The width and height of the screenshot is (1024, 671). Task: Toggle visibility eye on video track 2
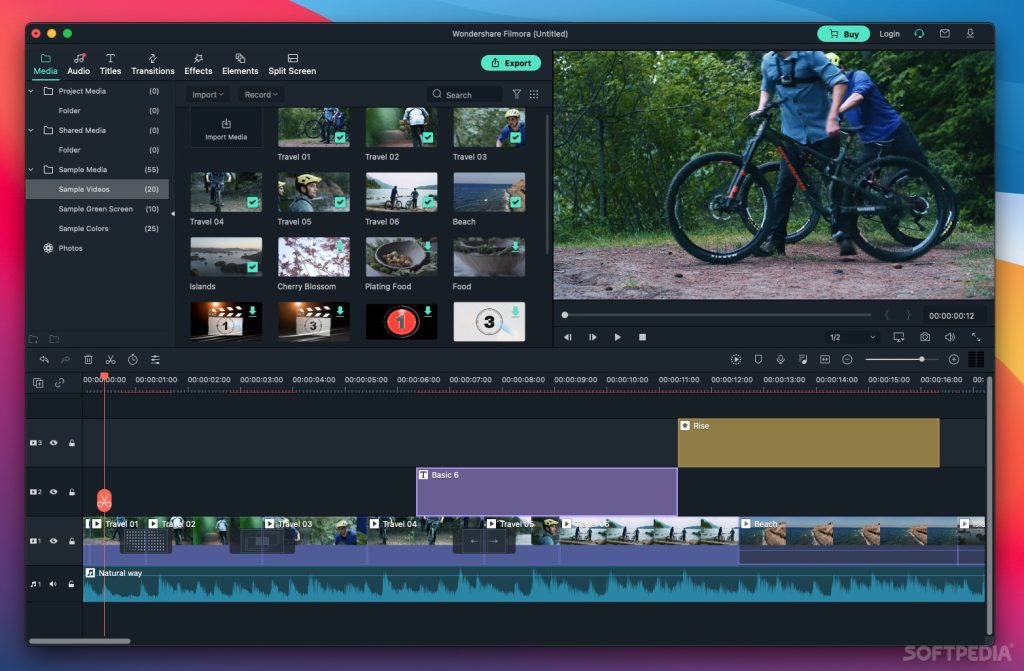coord(54,492)
